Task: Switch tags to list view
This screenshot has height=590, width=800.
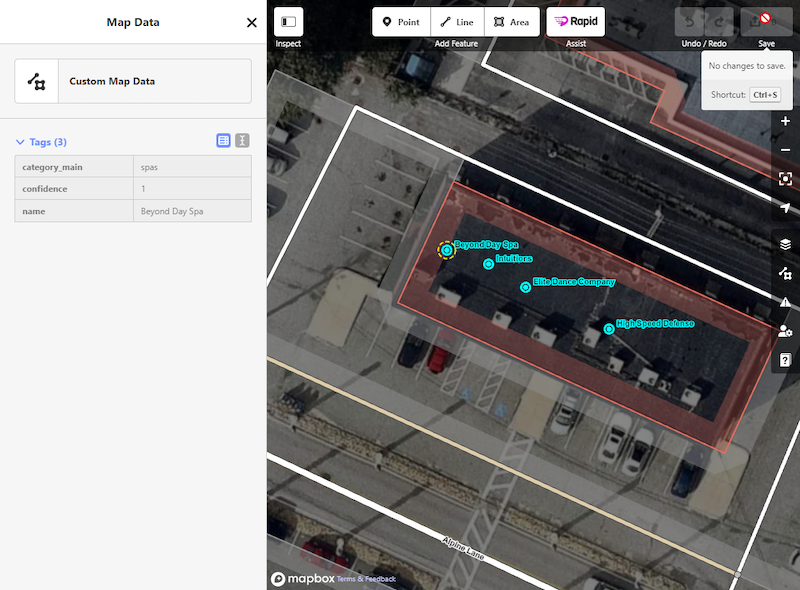Action: [223, 140]
